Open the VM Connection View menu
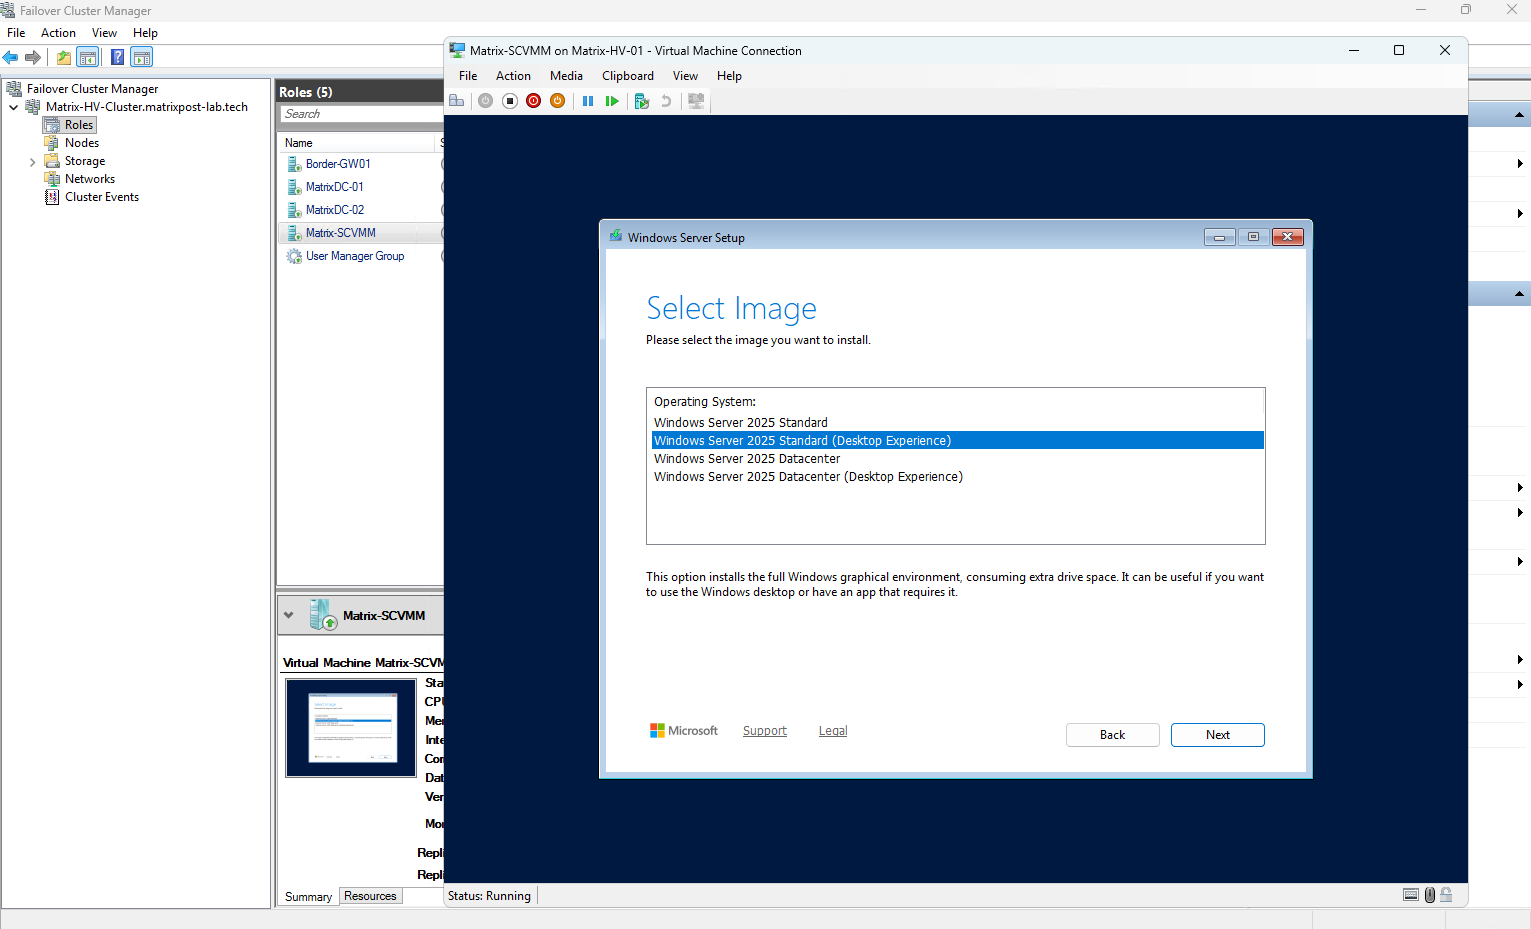1531x929 pixels. (685, 76)
